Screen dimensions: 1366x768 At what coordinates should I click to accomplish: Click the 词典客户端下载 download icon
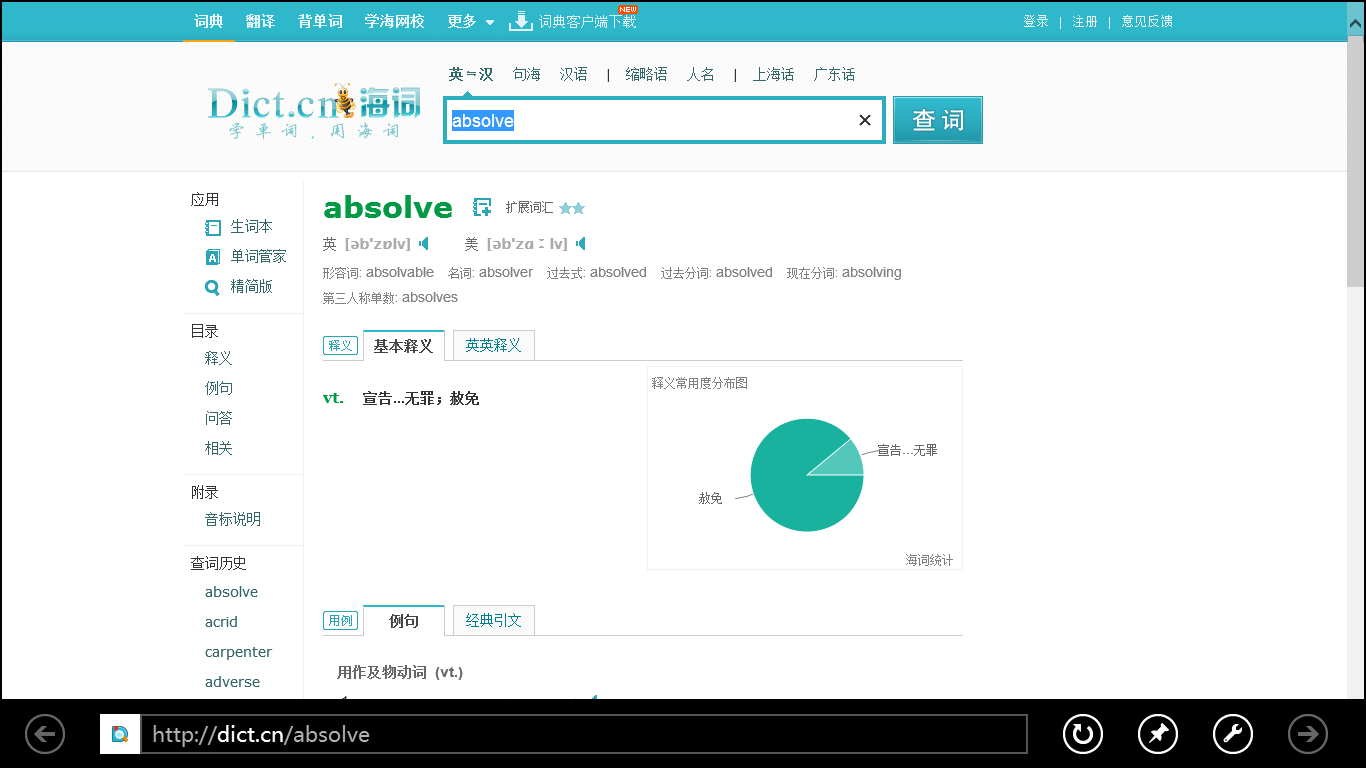(520, 18)
